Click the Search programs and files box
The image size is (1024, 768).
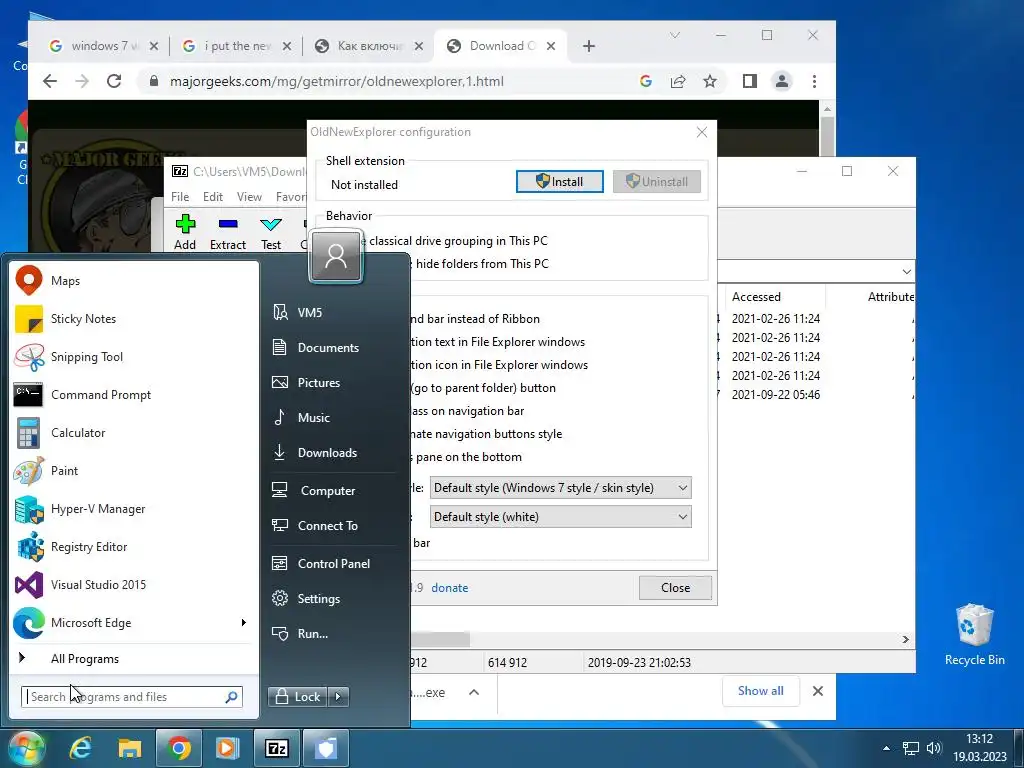coord(132,697)
